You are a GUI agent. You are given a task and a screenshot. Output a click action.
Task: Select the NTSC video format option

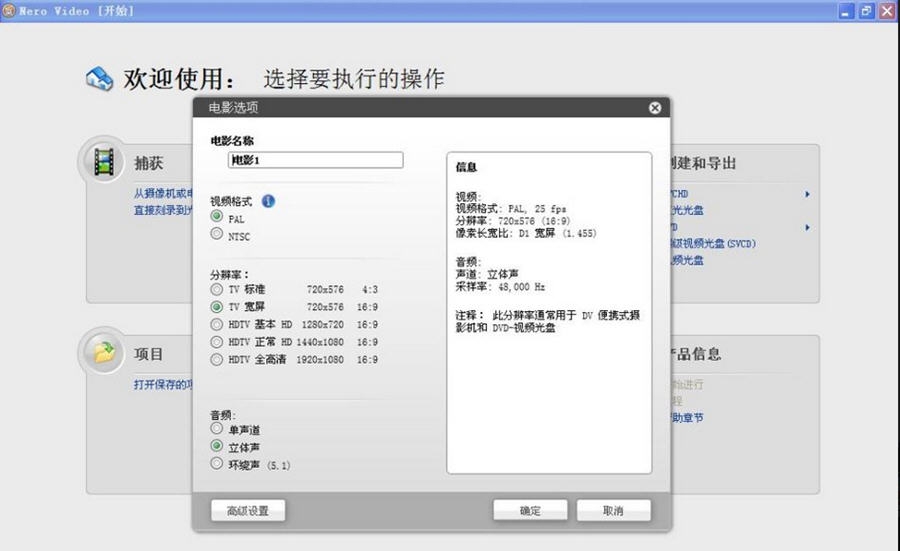(x=217, y=235)
